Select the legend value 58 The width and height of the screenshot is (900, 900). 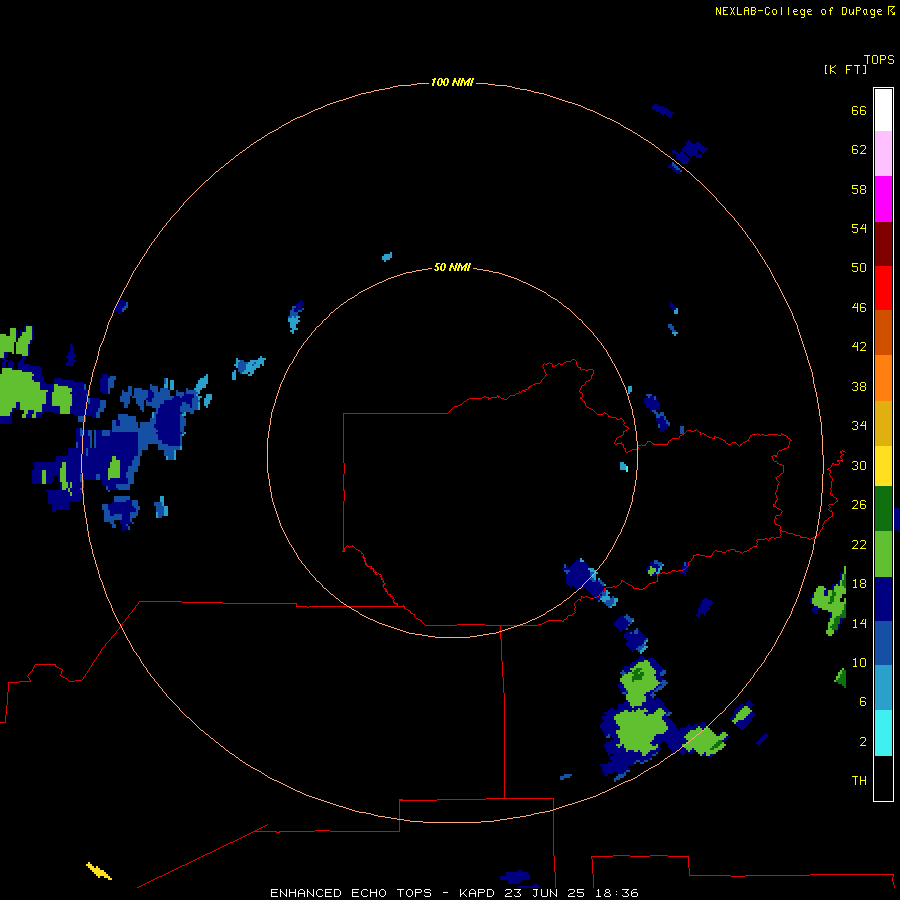click(x=859, y=189)
